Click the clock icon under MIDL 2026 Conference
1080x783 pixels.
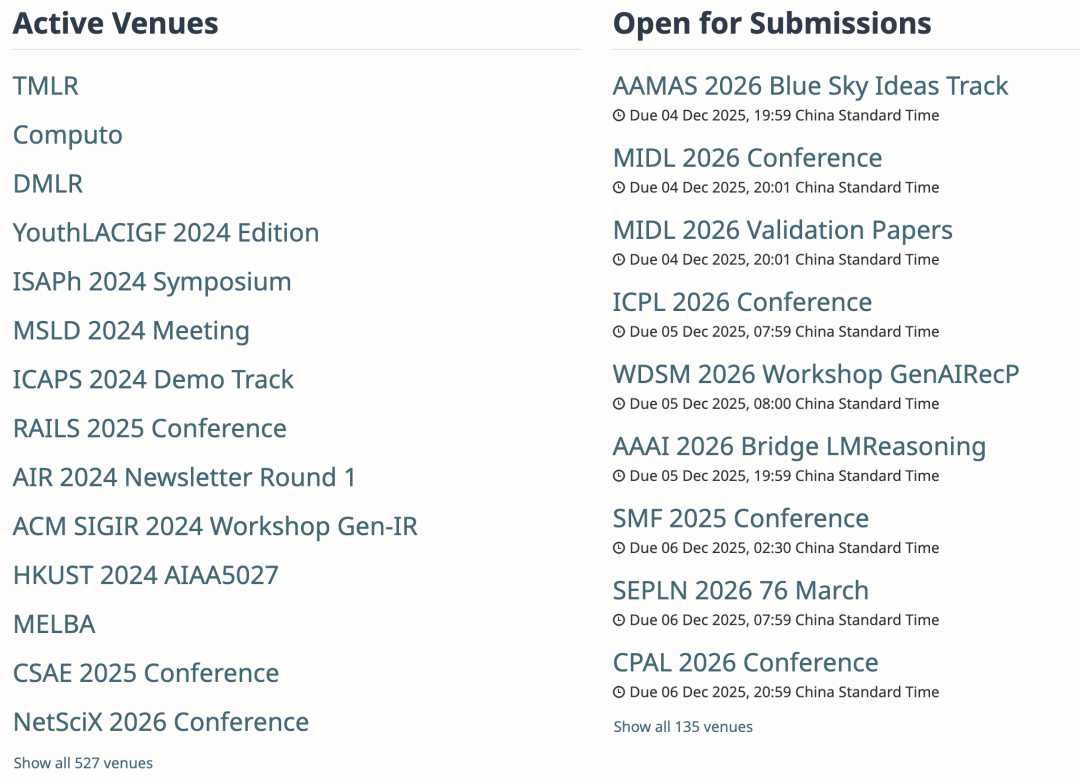[x=619, y=188]
